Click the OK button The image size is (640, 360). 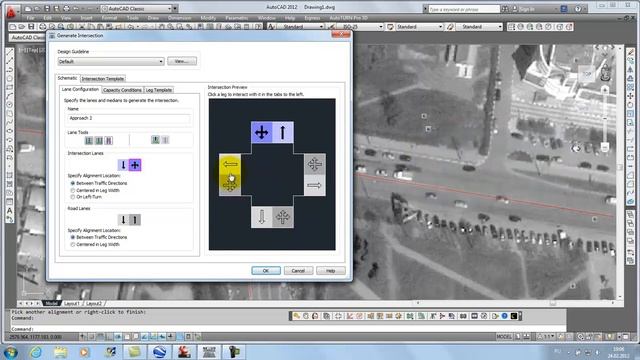266,271
